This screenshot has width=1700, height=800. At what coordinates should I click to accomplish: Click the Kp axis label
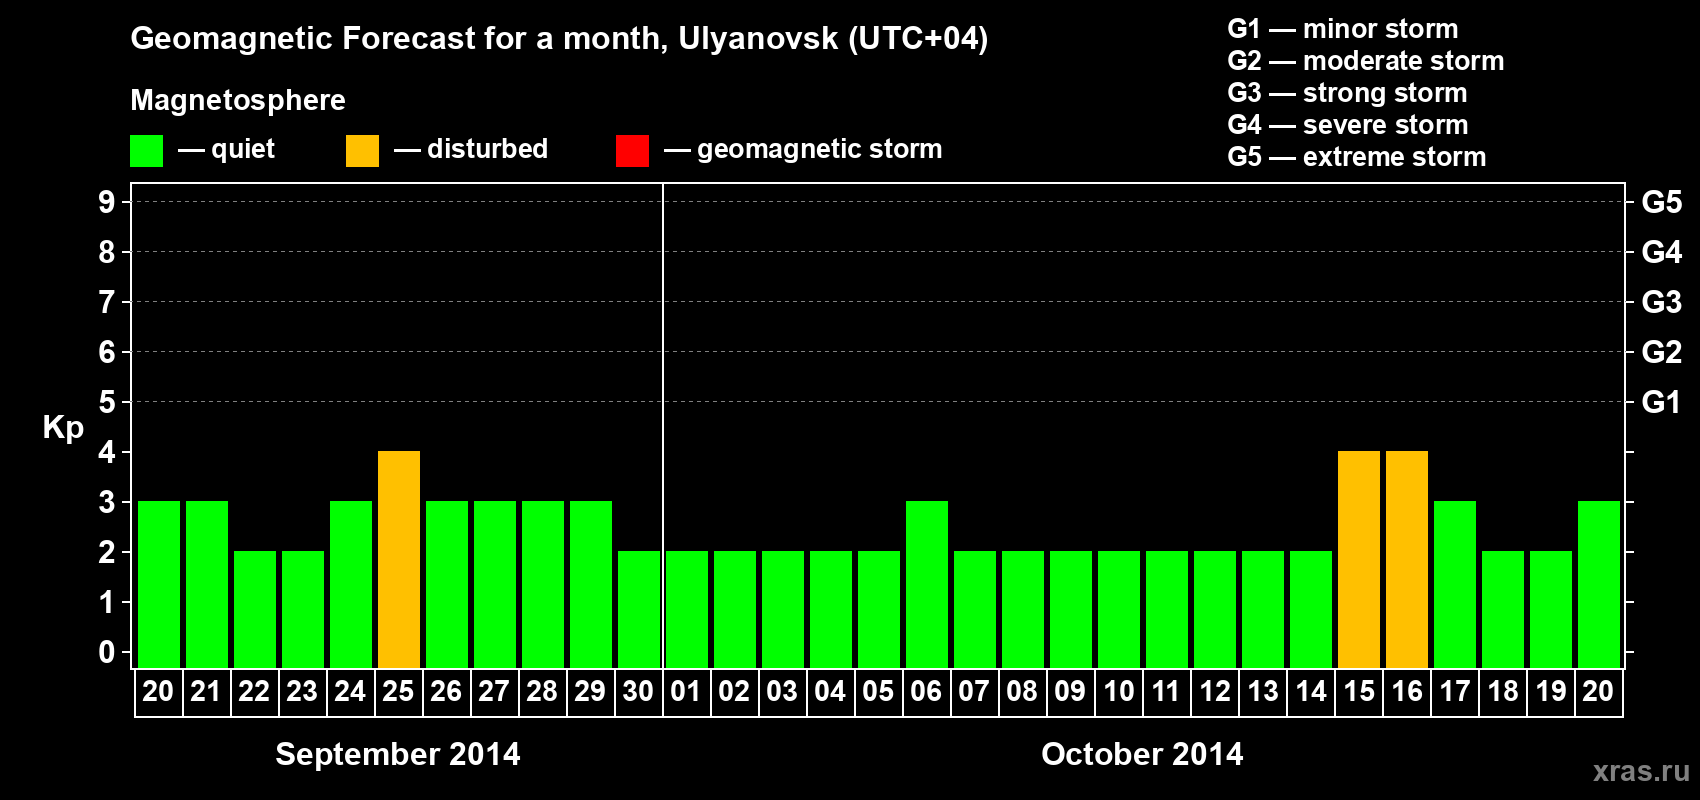click(63, 428)
